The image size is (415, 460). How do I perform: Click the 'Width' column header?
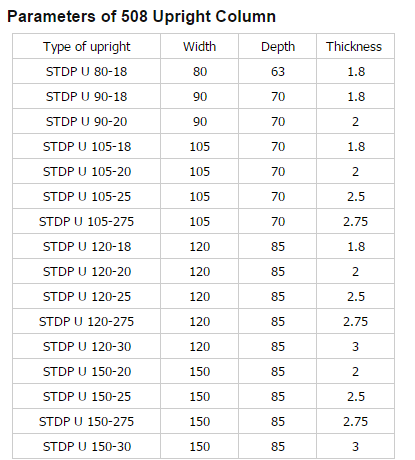[x=199, y=46]
